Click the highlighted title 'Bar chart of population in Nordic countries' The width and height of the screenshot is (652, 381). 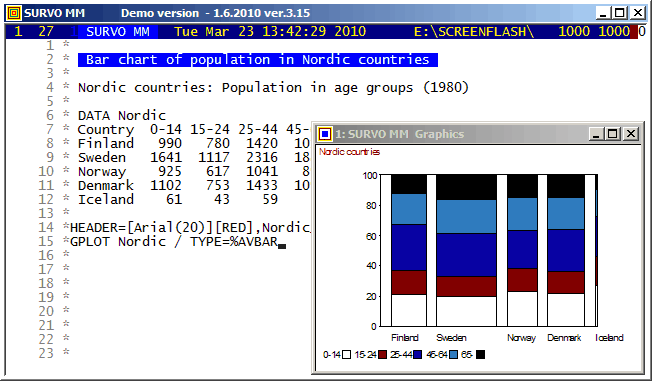tap(258, 59)
